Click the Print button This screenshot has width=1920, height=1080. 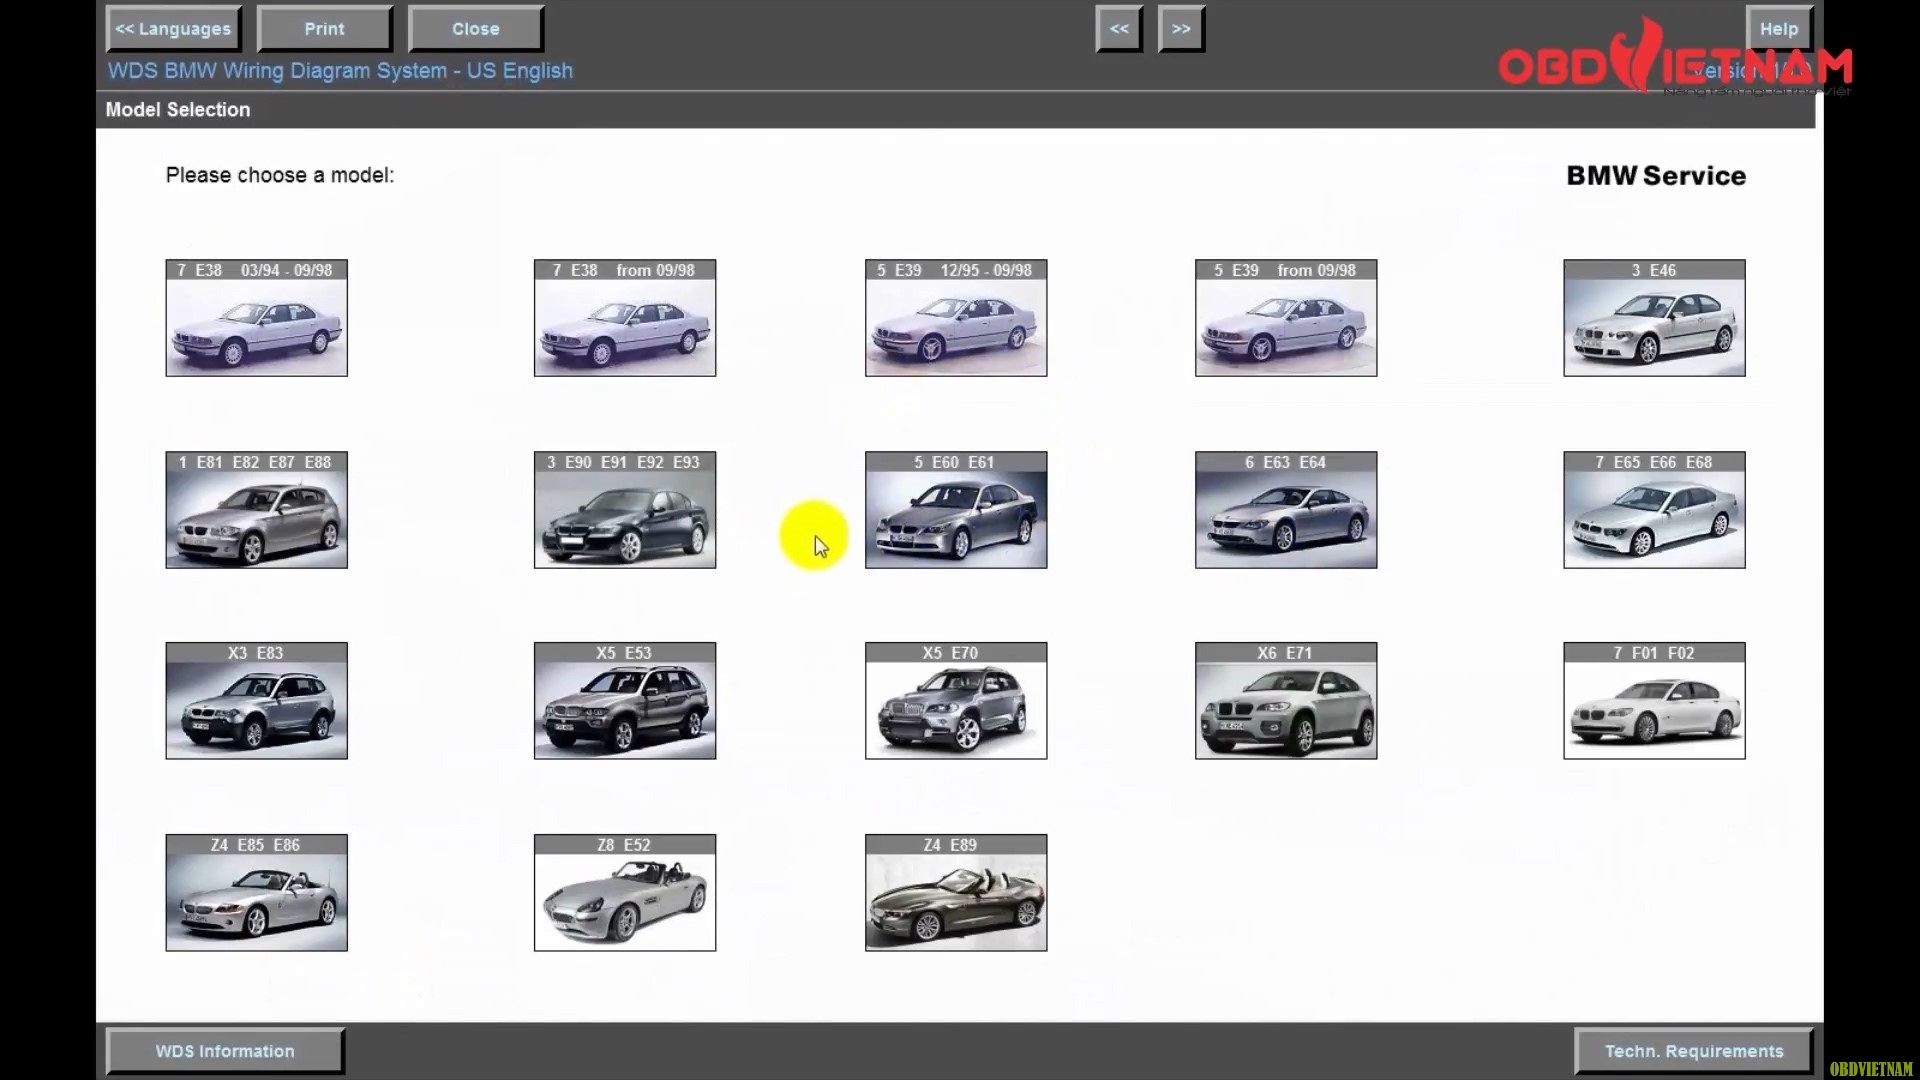point(324,29)
